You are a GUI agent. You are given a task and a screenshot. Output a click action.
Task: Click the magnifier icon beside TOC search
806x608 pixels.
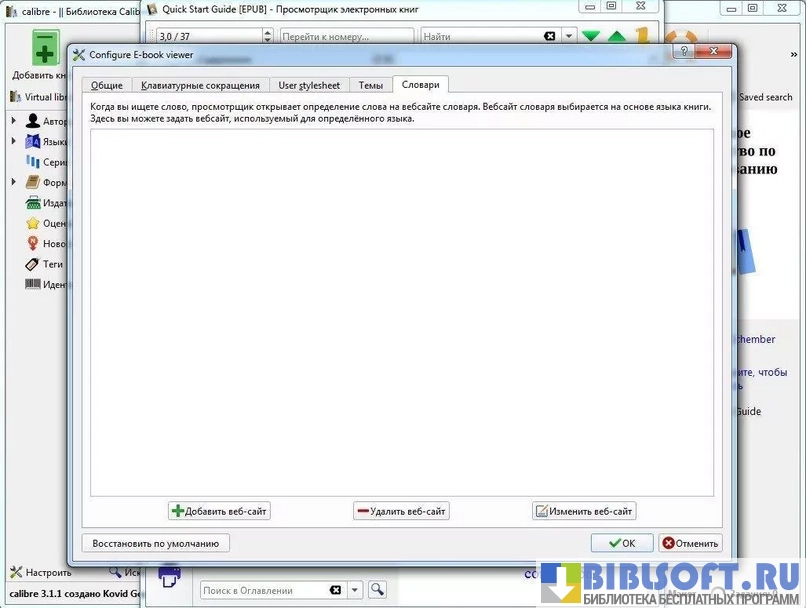pos(377,590)
